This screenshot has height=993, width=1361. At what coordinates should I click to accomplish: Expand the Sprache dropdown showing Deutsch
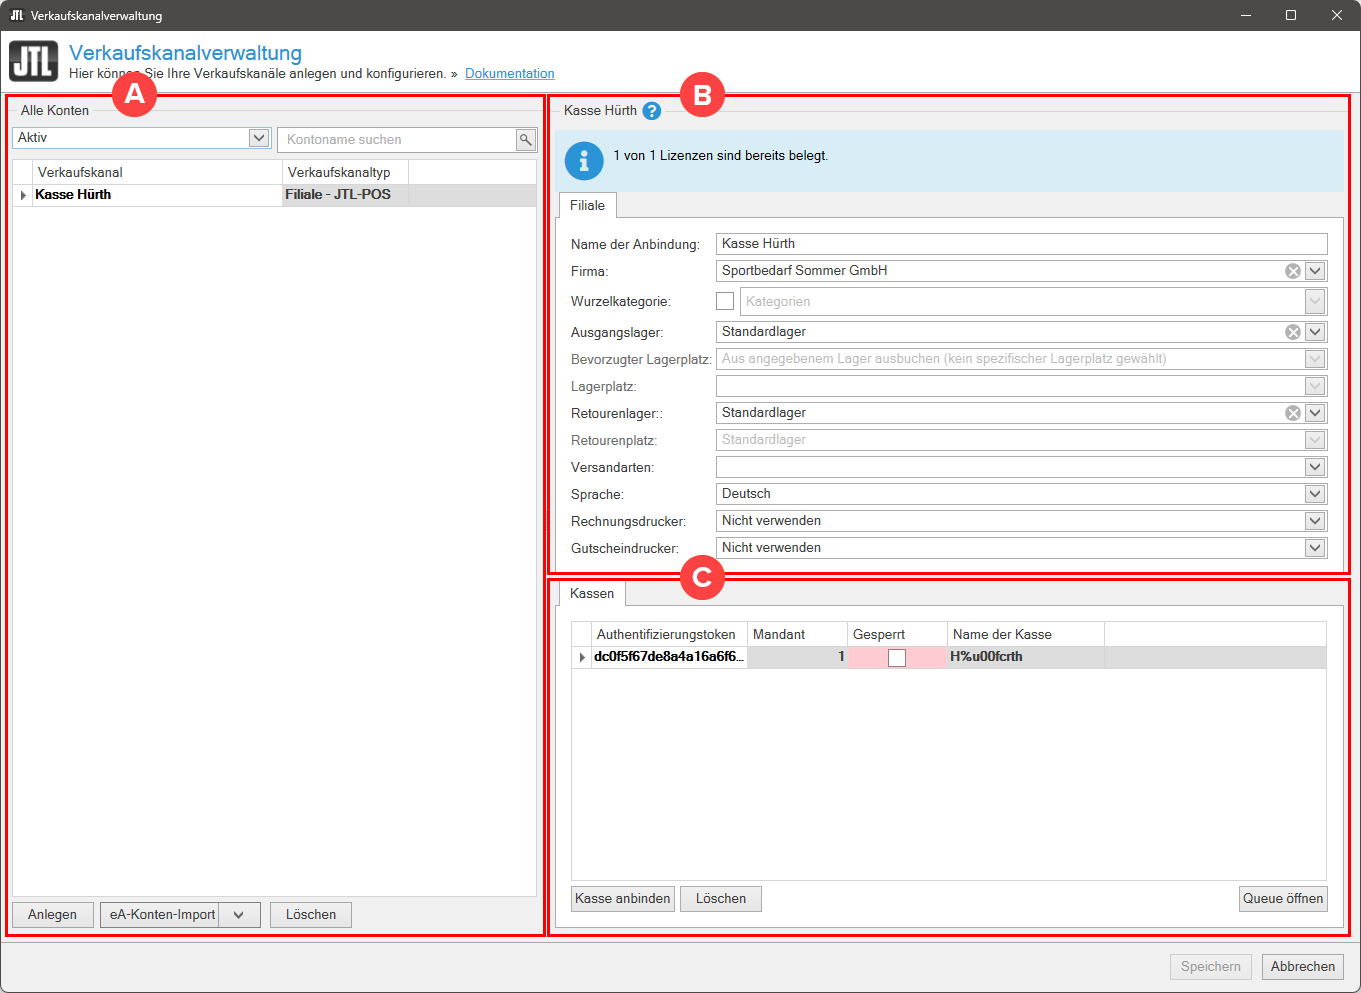tap(1315, 494)
